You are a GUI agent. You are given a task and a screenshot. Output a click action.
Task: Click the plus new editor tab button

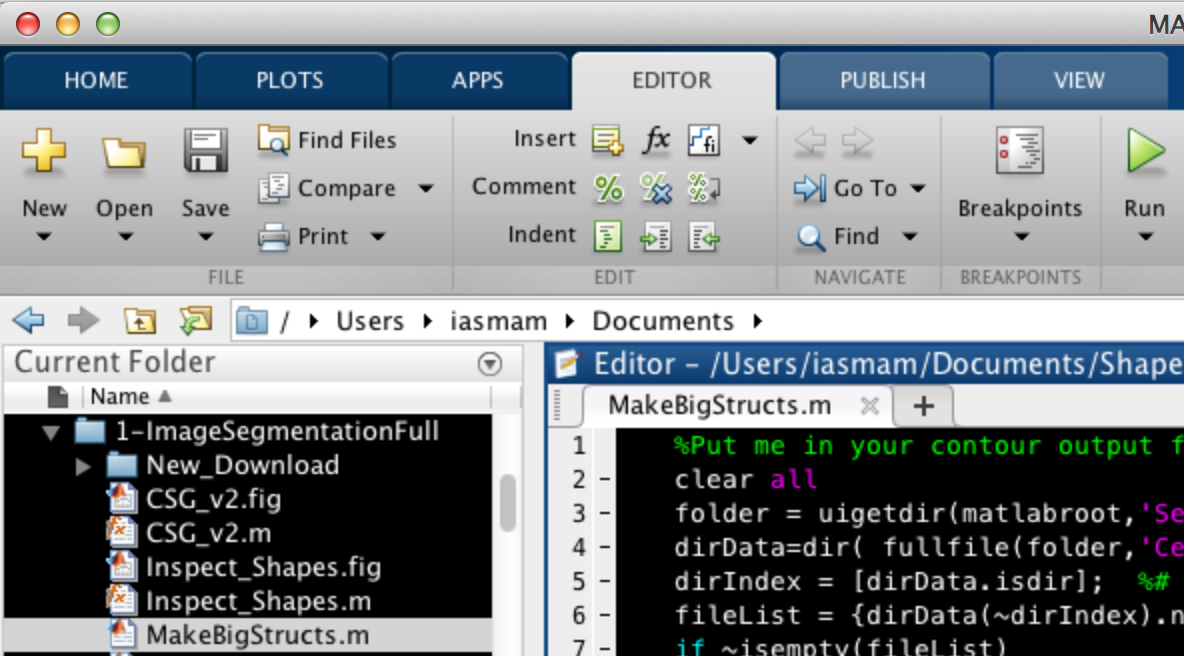coord(923,406)
